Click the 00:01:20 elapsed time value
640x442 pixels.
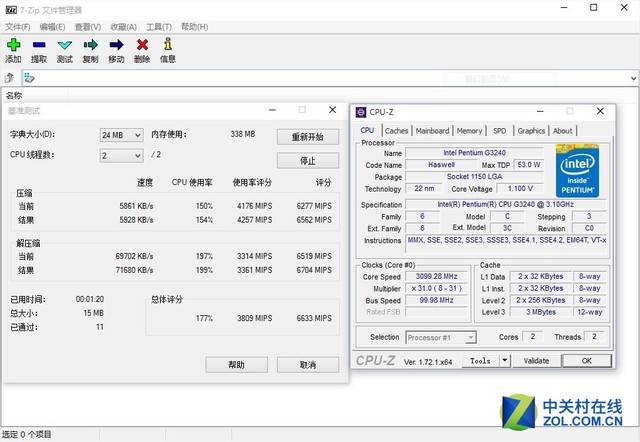click(90, 299)
